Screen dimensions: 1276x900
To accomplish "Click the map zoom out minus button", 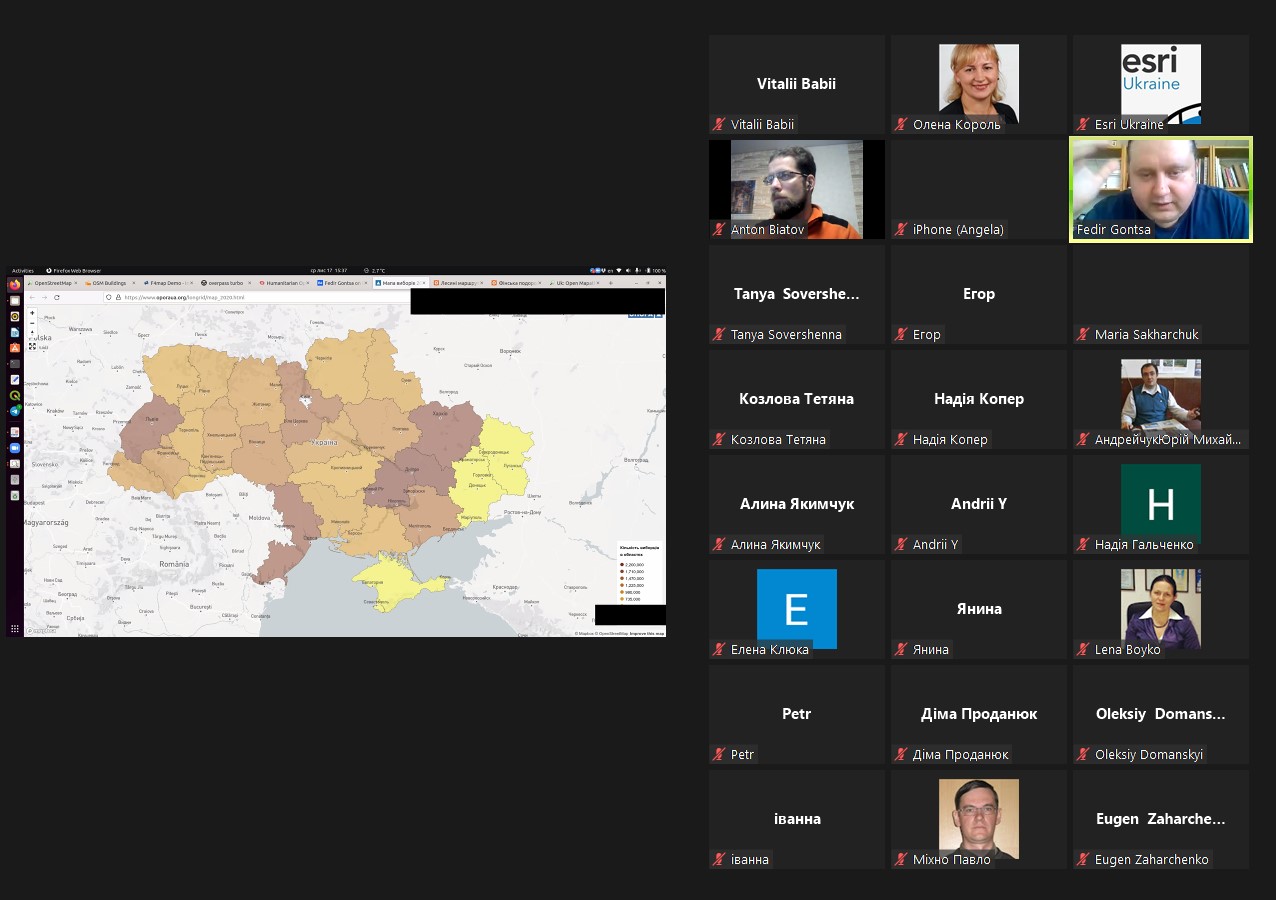I will 32,323.
